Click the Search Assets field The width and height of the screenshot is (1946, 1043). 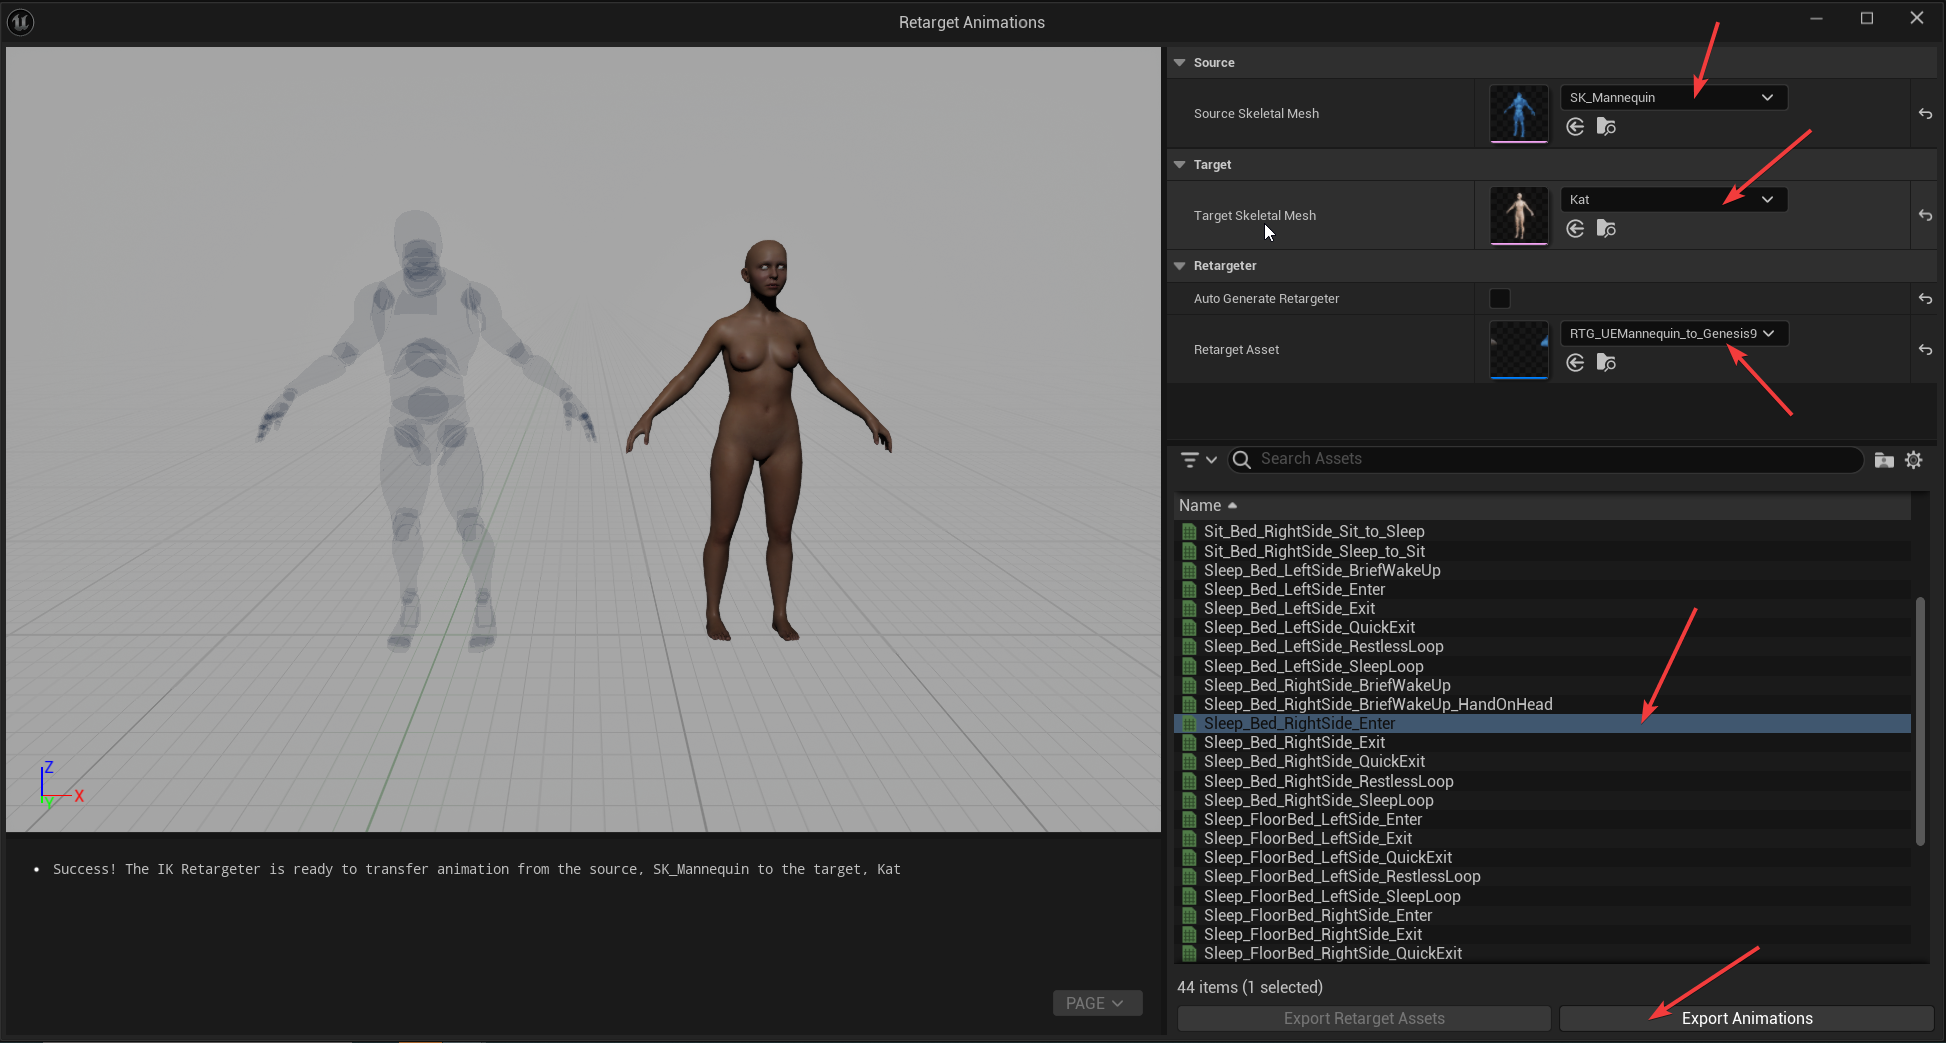coord(1545,459)
